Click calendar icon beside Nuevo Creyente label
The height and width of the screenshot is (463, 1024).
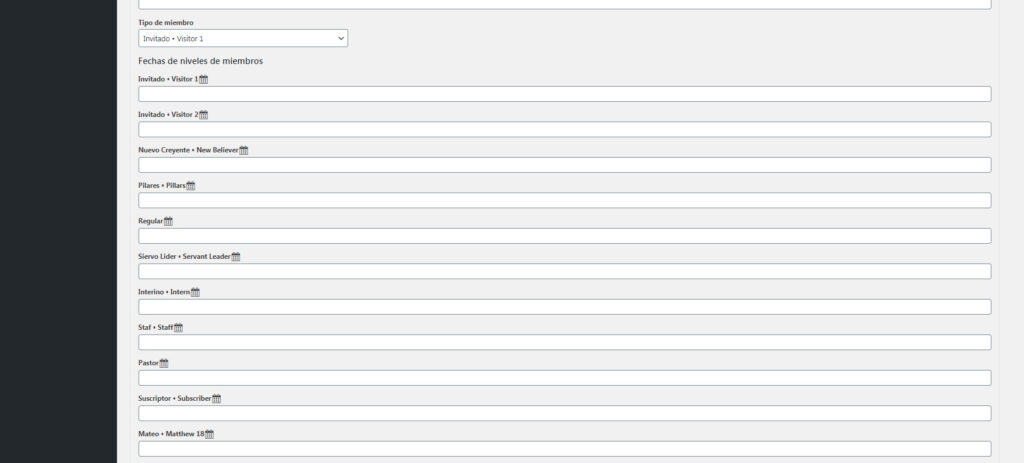pos(244,150)
